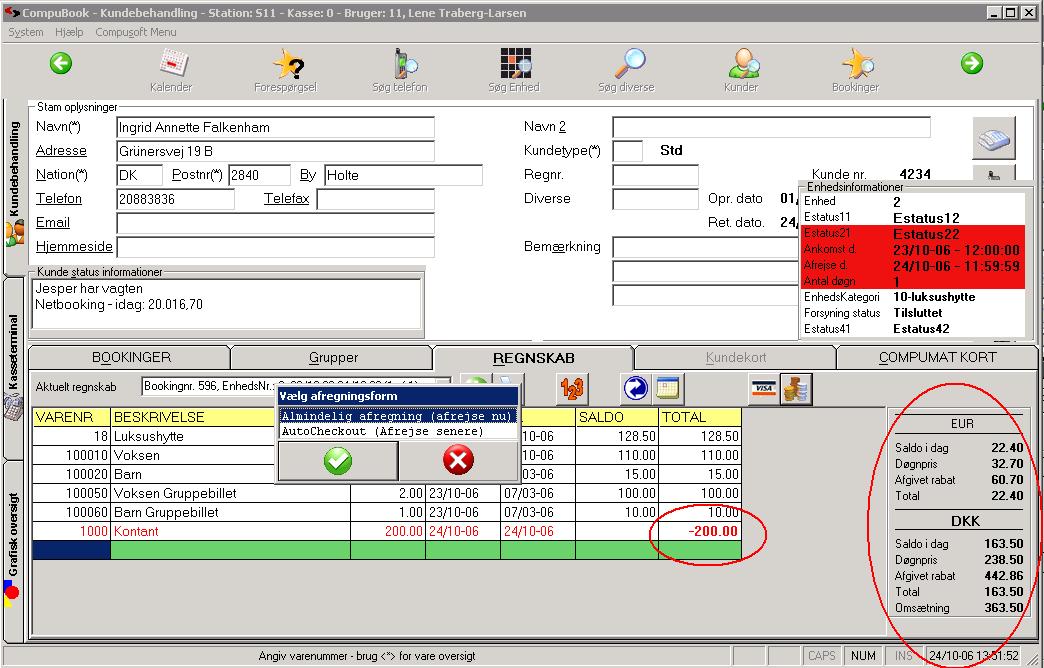The width and height of the screenshot is (1044, 668).
Task: Select the red Kontant payment row
Action: [x=386, y=531]
